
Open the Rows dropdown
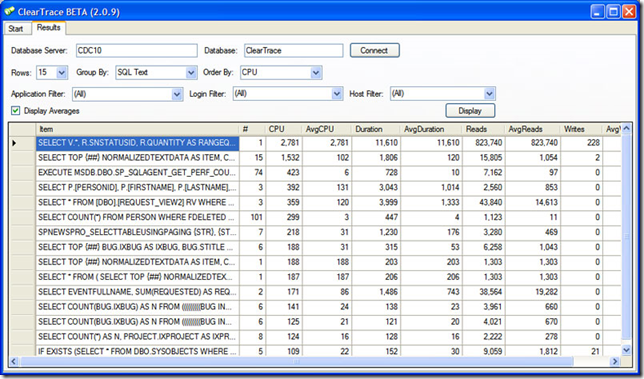pyautogui.click(x=62, y=73)
